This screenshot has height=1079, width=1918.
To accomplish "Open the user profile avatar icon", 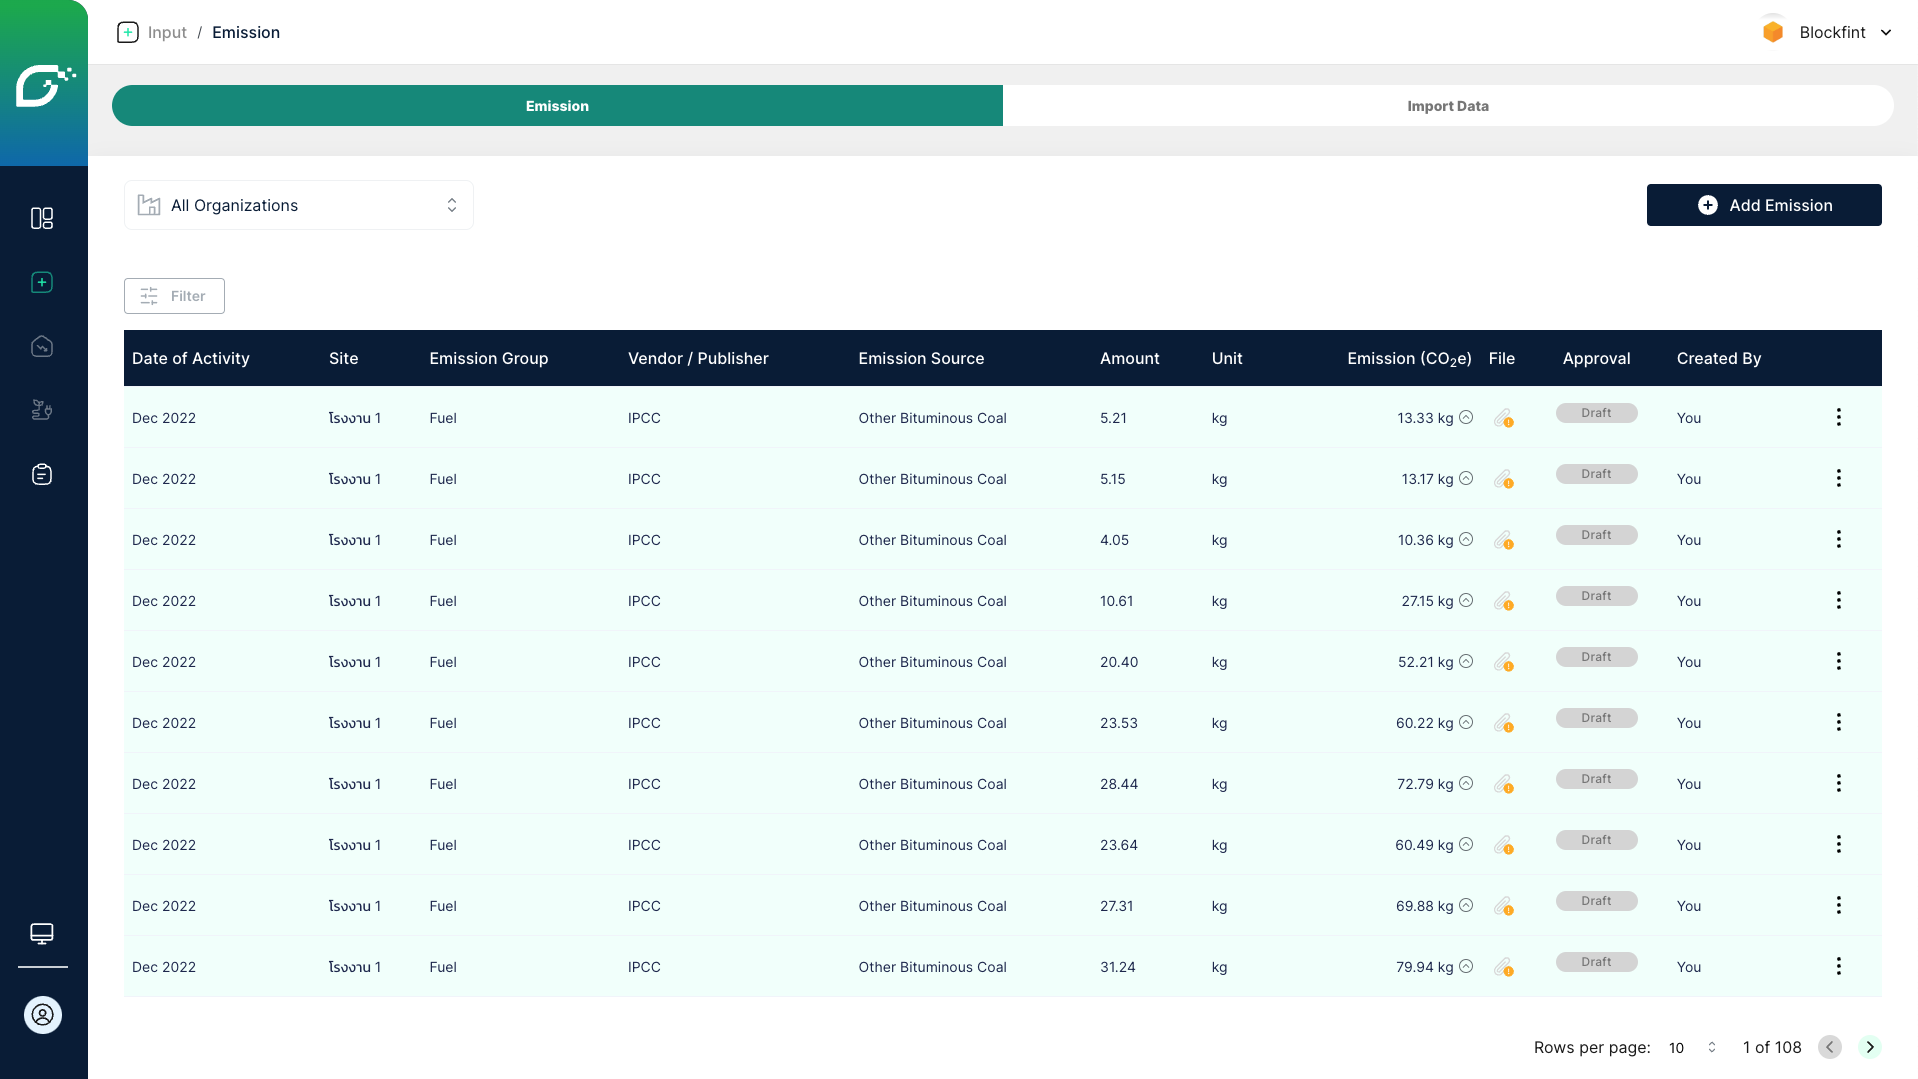I will point(43,1015).
